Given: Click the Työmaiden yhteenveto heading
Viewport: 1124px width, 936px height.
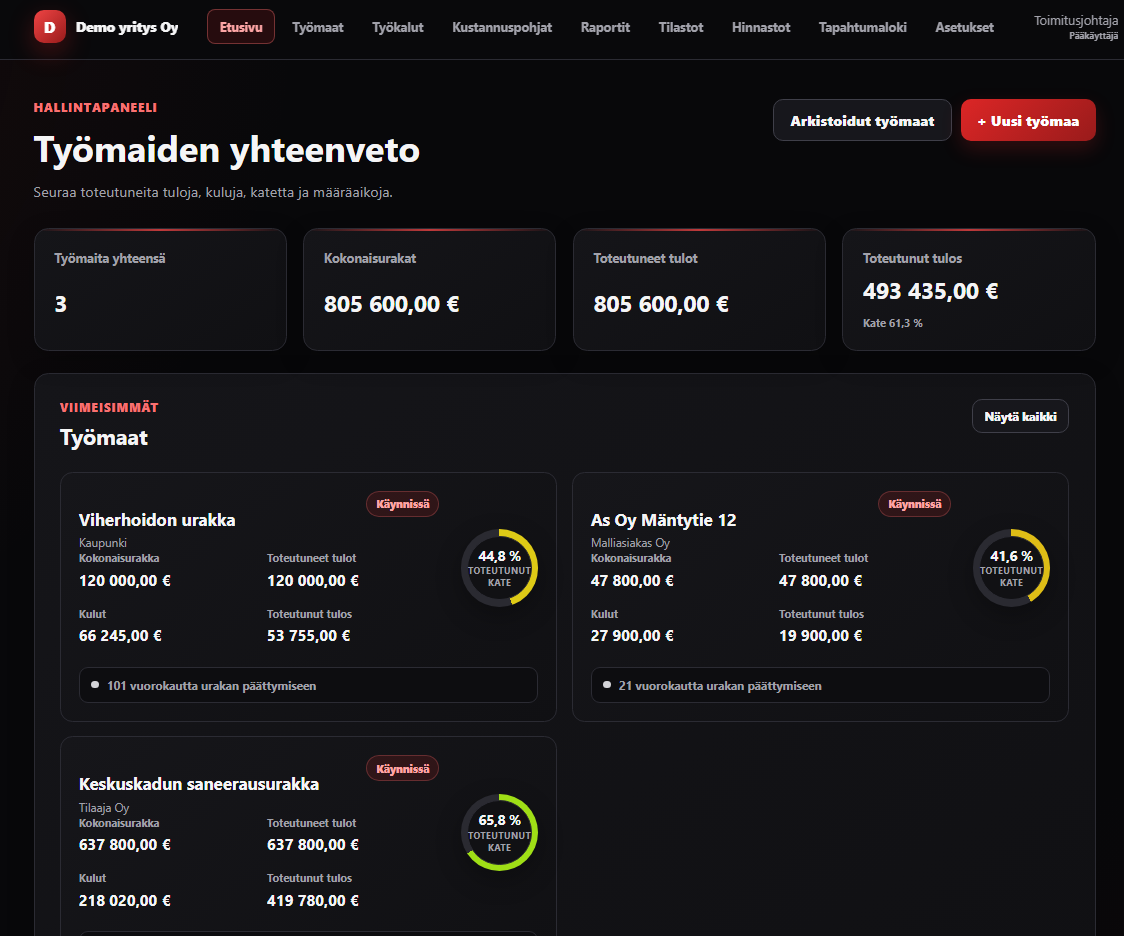Looking at the screenshot, I should click(x=227, y=151).
